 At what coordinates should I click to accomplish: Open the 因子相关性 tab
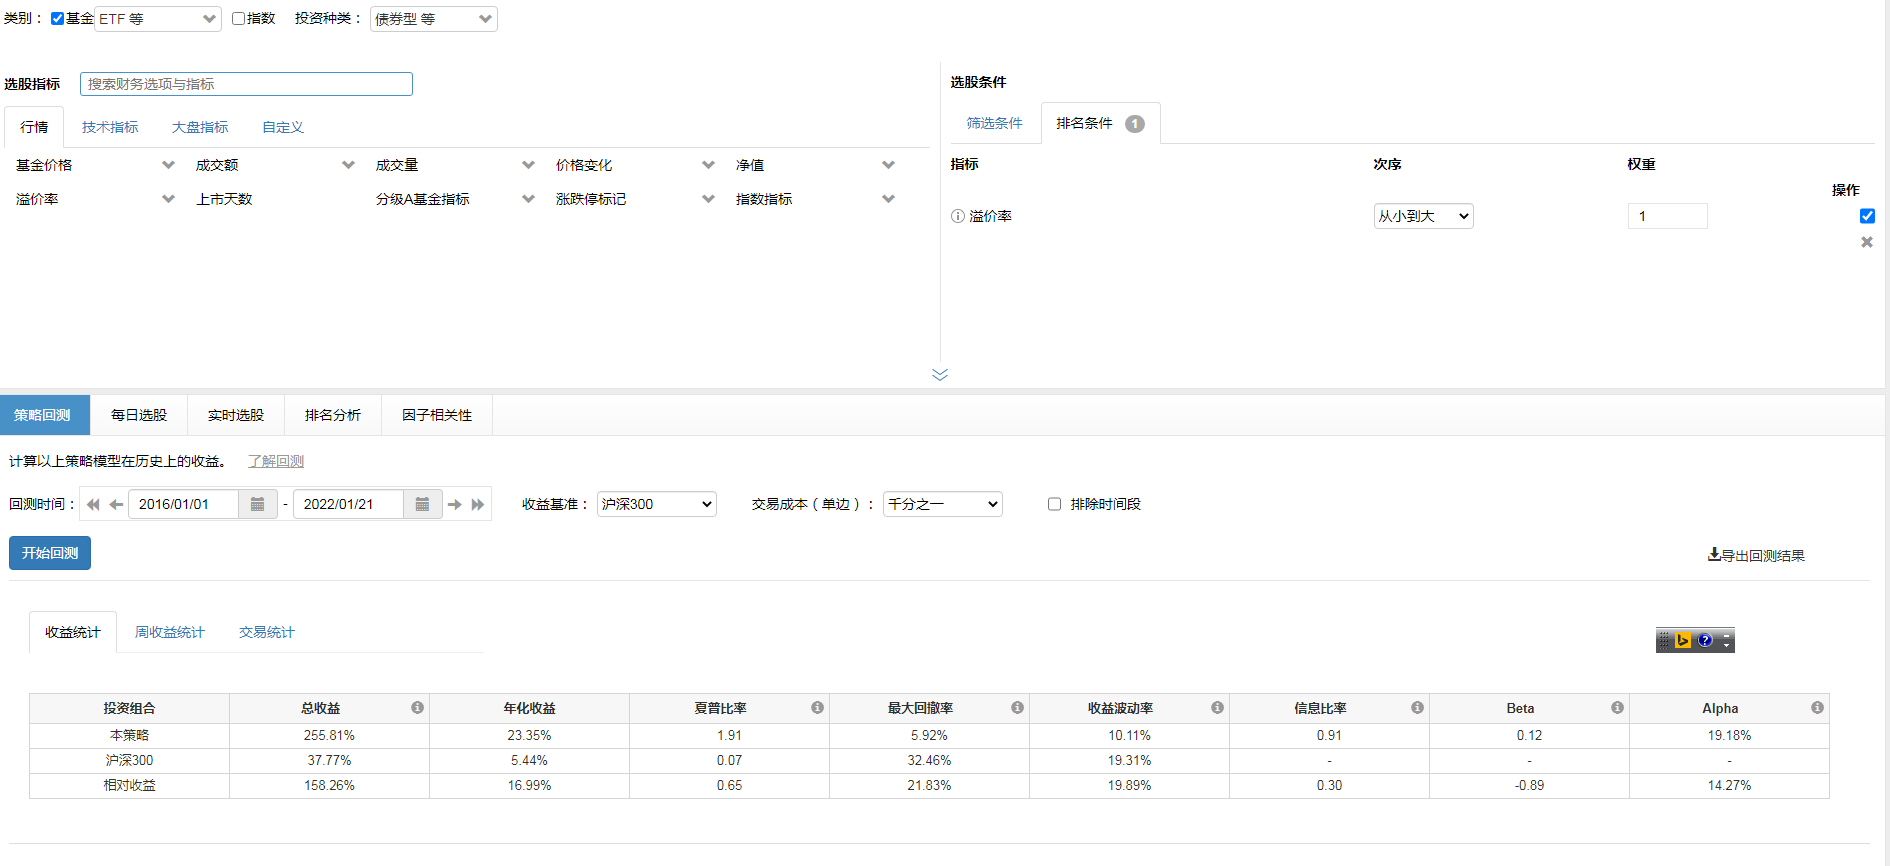tap(437, 415)
